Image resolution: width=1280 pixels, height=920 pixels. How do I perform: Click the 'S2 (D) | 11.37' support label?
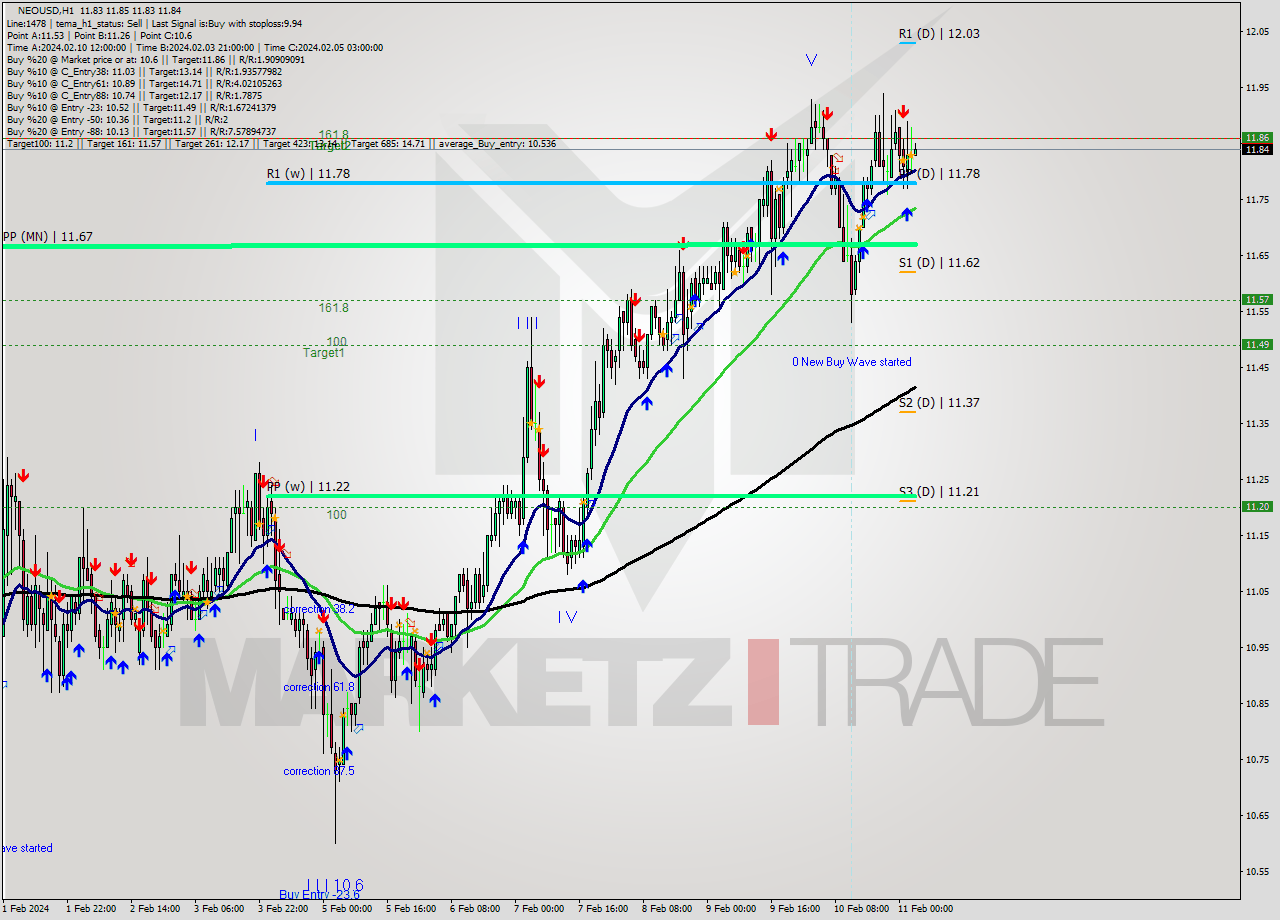coord(938,402)
